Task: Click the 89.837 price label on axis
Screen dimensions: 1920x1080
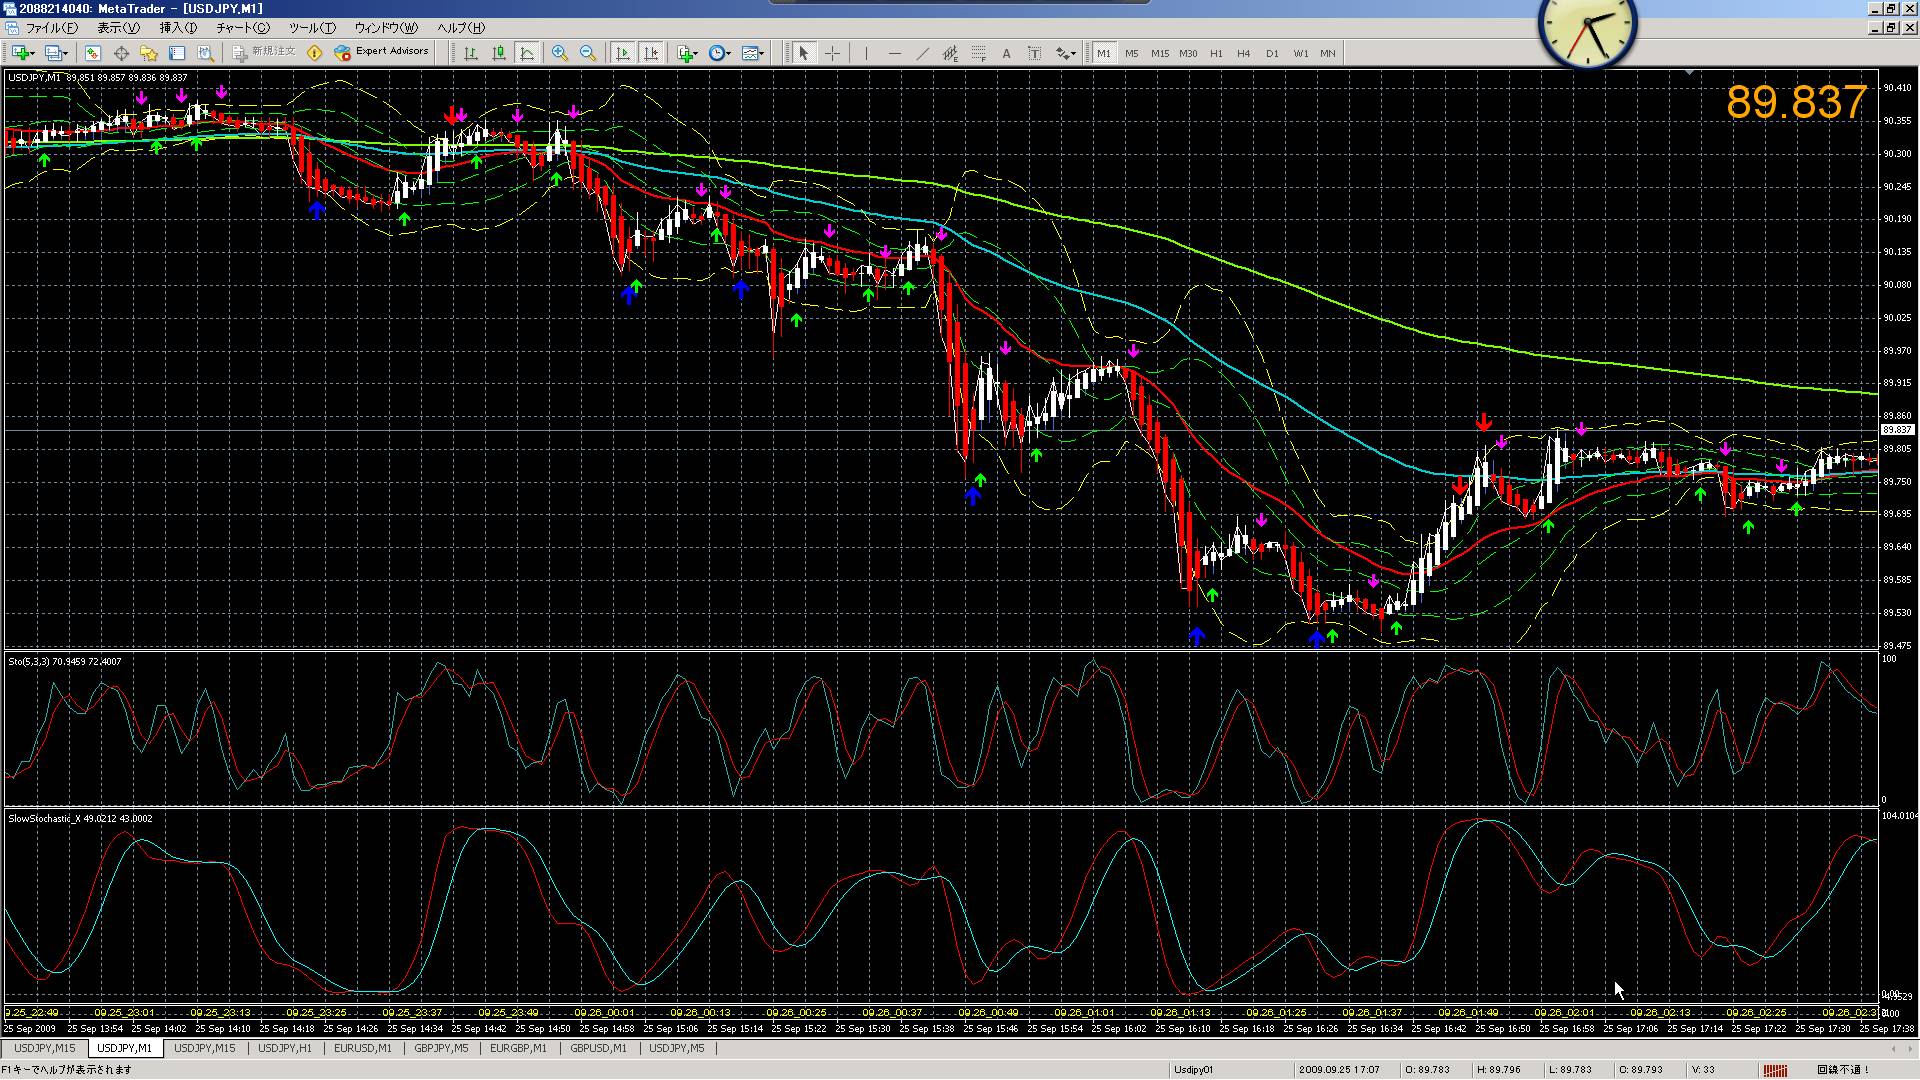Action: (1896, 430)
